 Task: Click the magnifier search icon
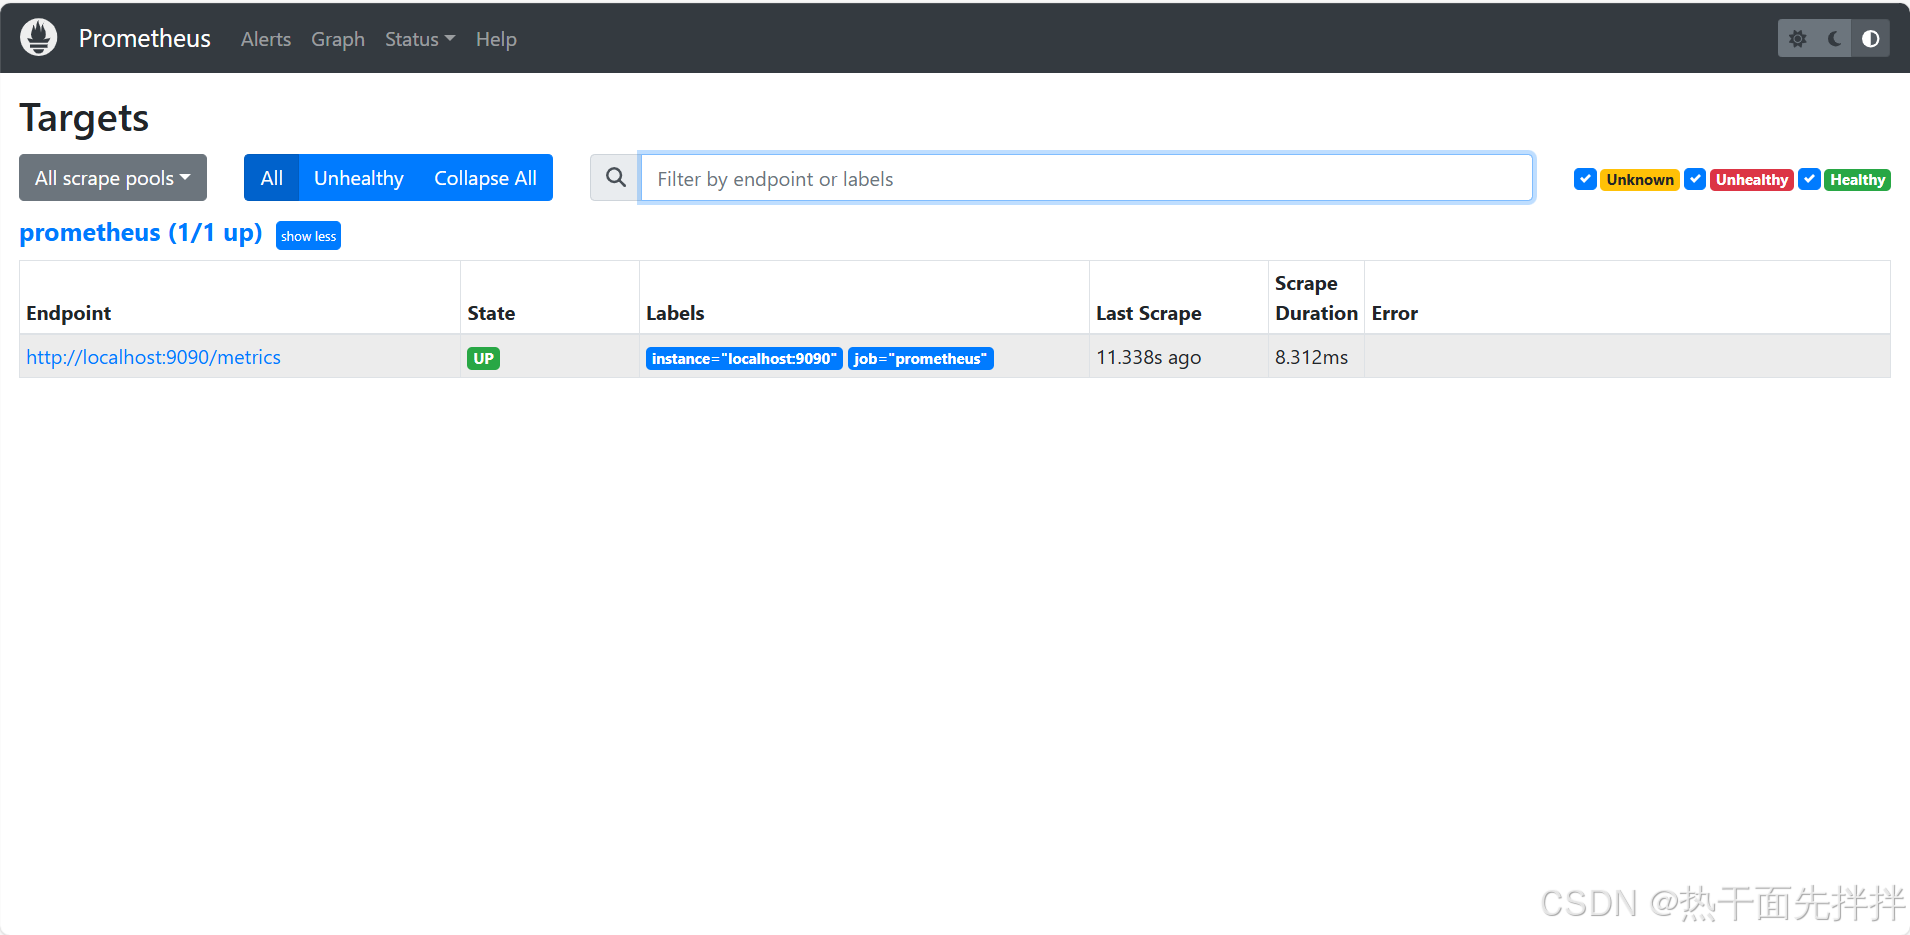[616, 178]
